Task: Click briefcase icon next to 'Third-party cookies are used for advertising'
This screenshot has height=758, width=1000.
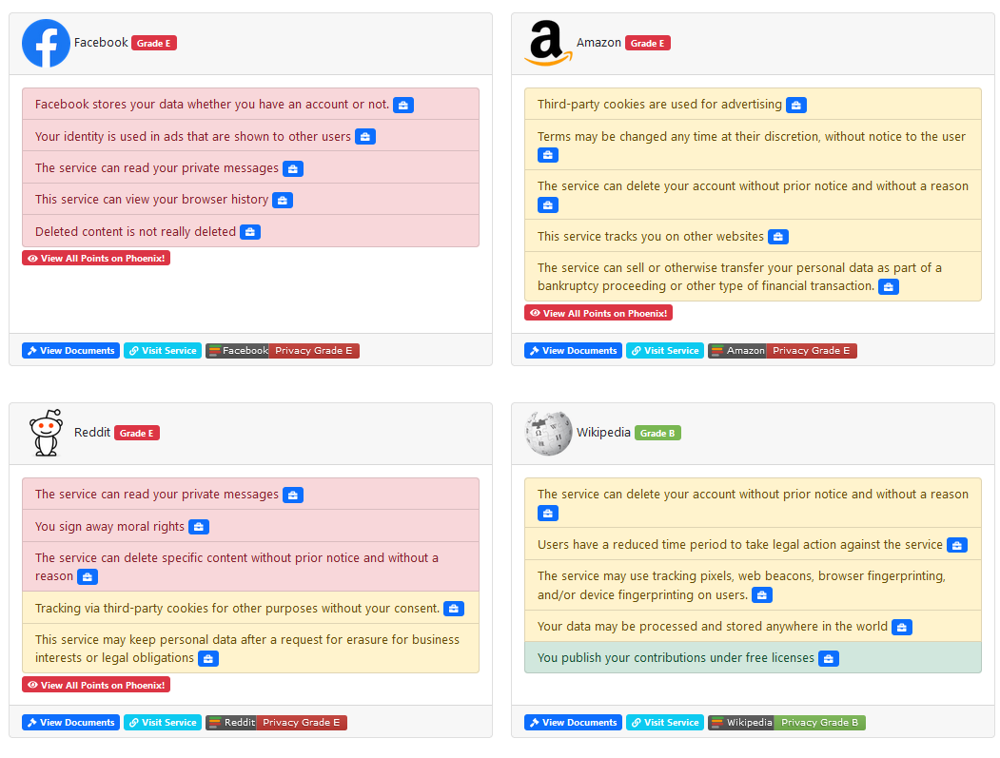Action: 796,105
